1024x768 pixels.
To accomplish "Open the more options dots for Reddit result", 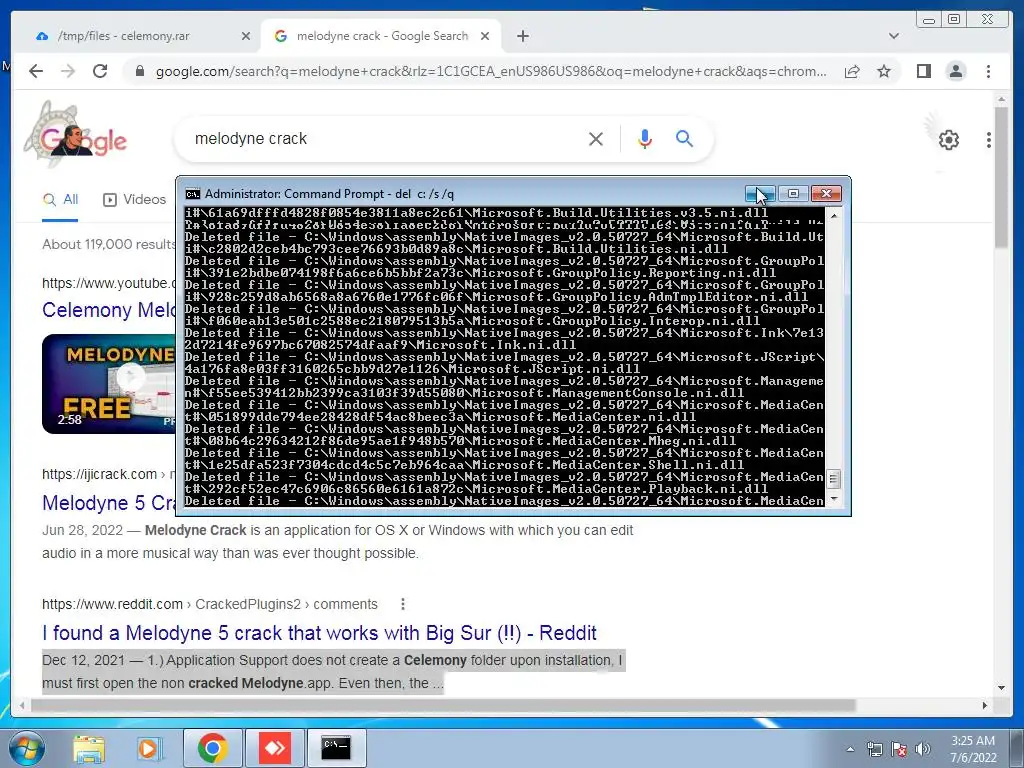I will click(x=403, y=604).
